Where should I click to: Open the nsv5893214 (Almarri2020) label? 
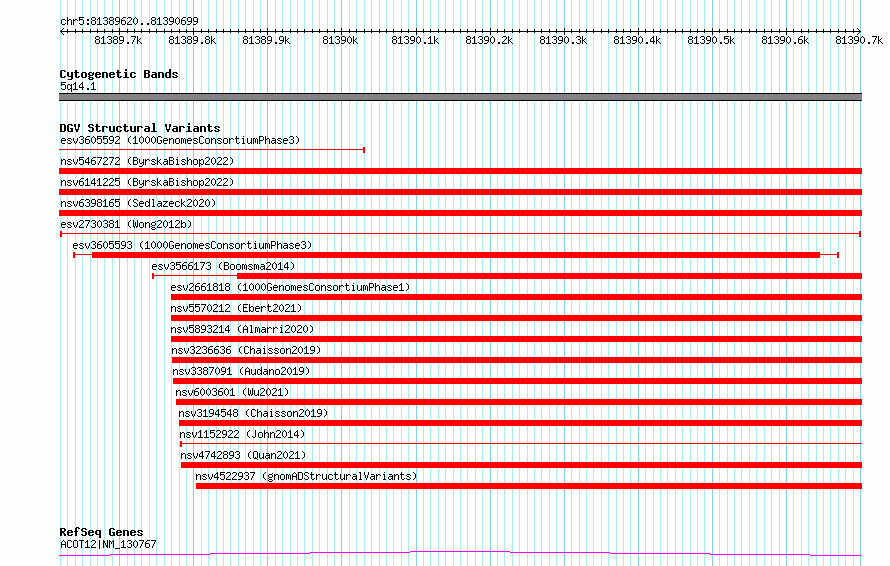(242, 329)
